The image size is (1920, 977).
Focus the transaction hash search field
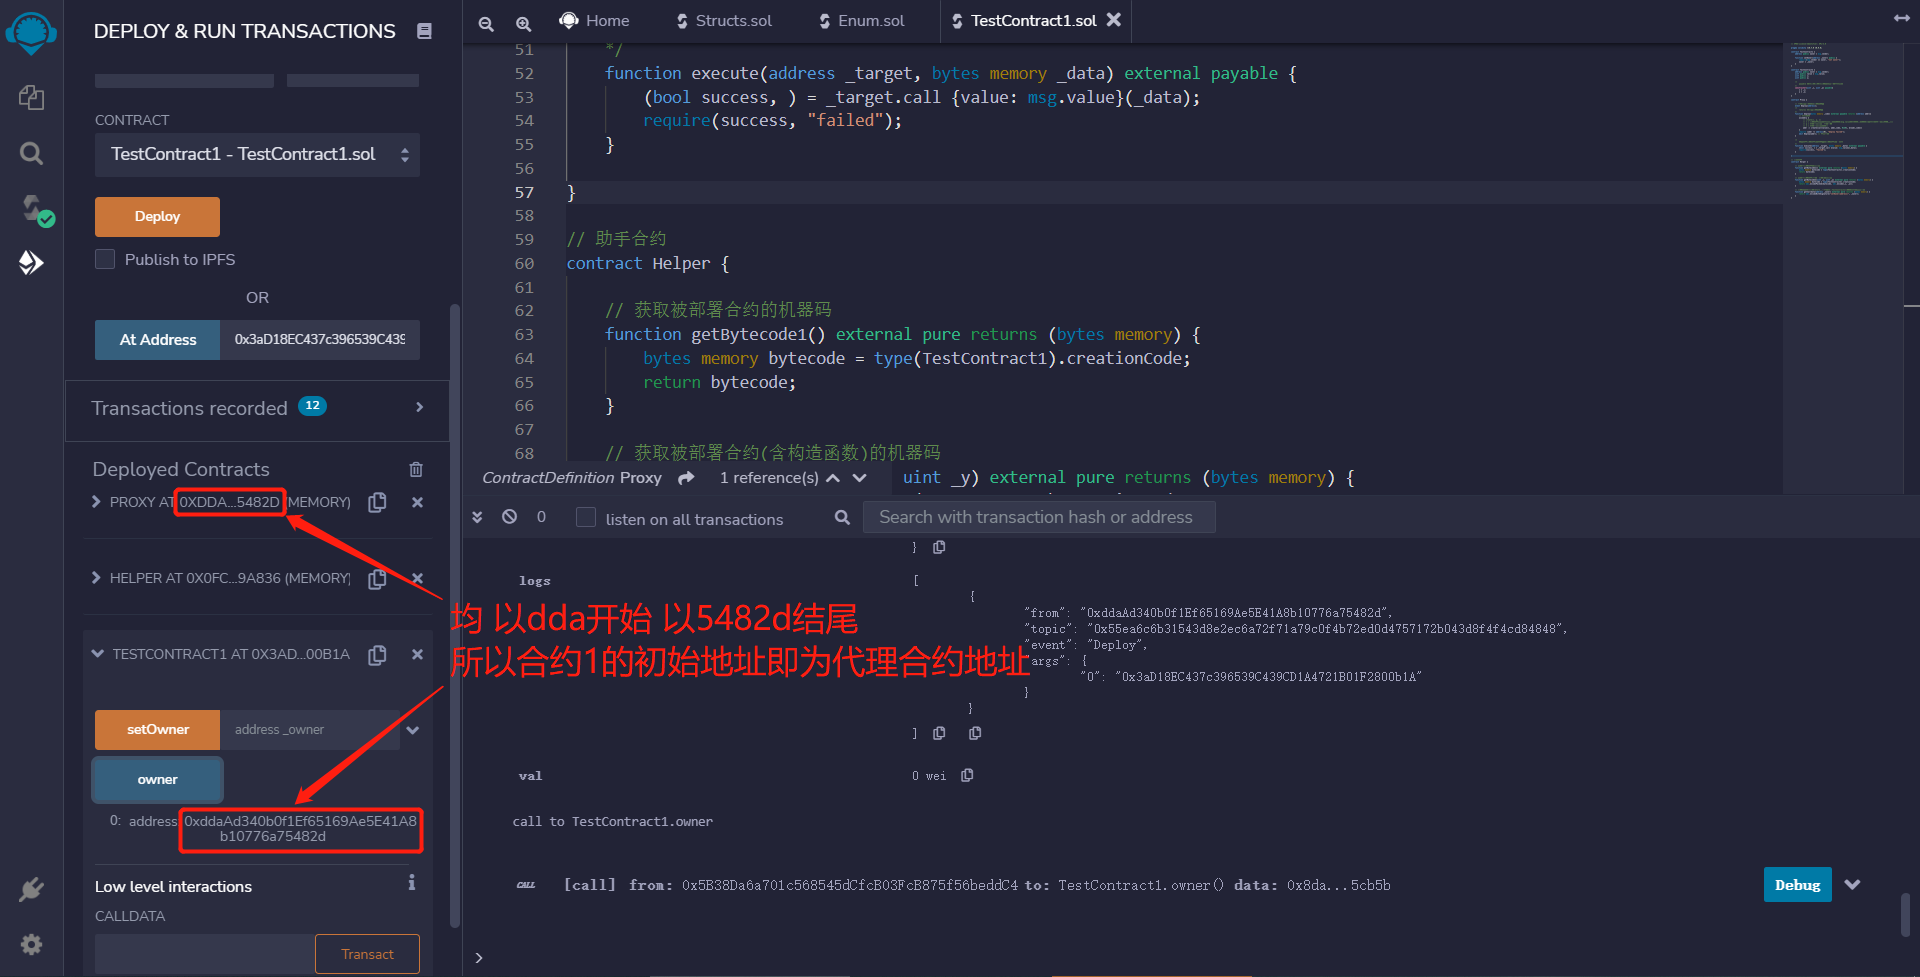(1039, 517)
